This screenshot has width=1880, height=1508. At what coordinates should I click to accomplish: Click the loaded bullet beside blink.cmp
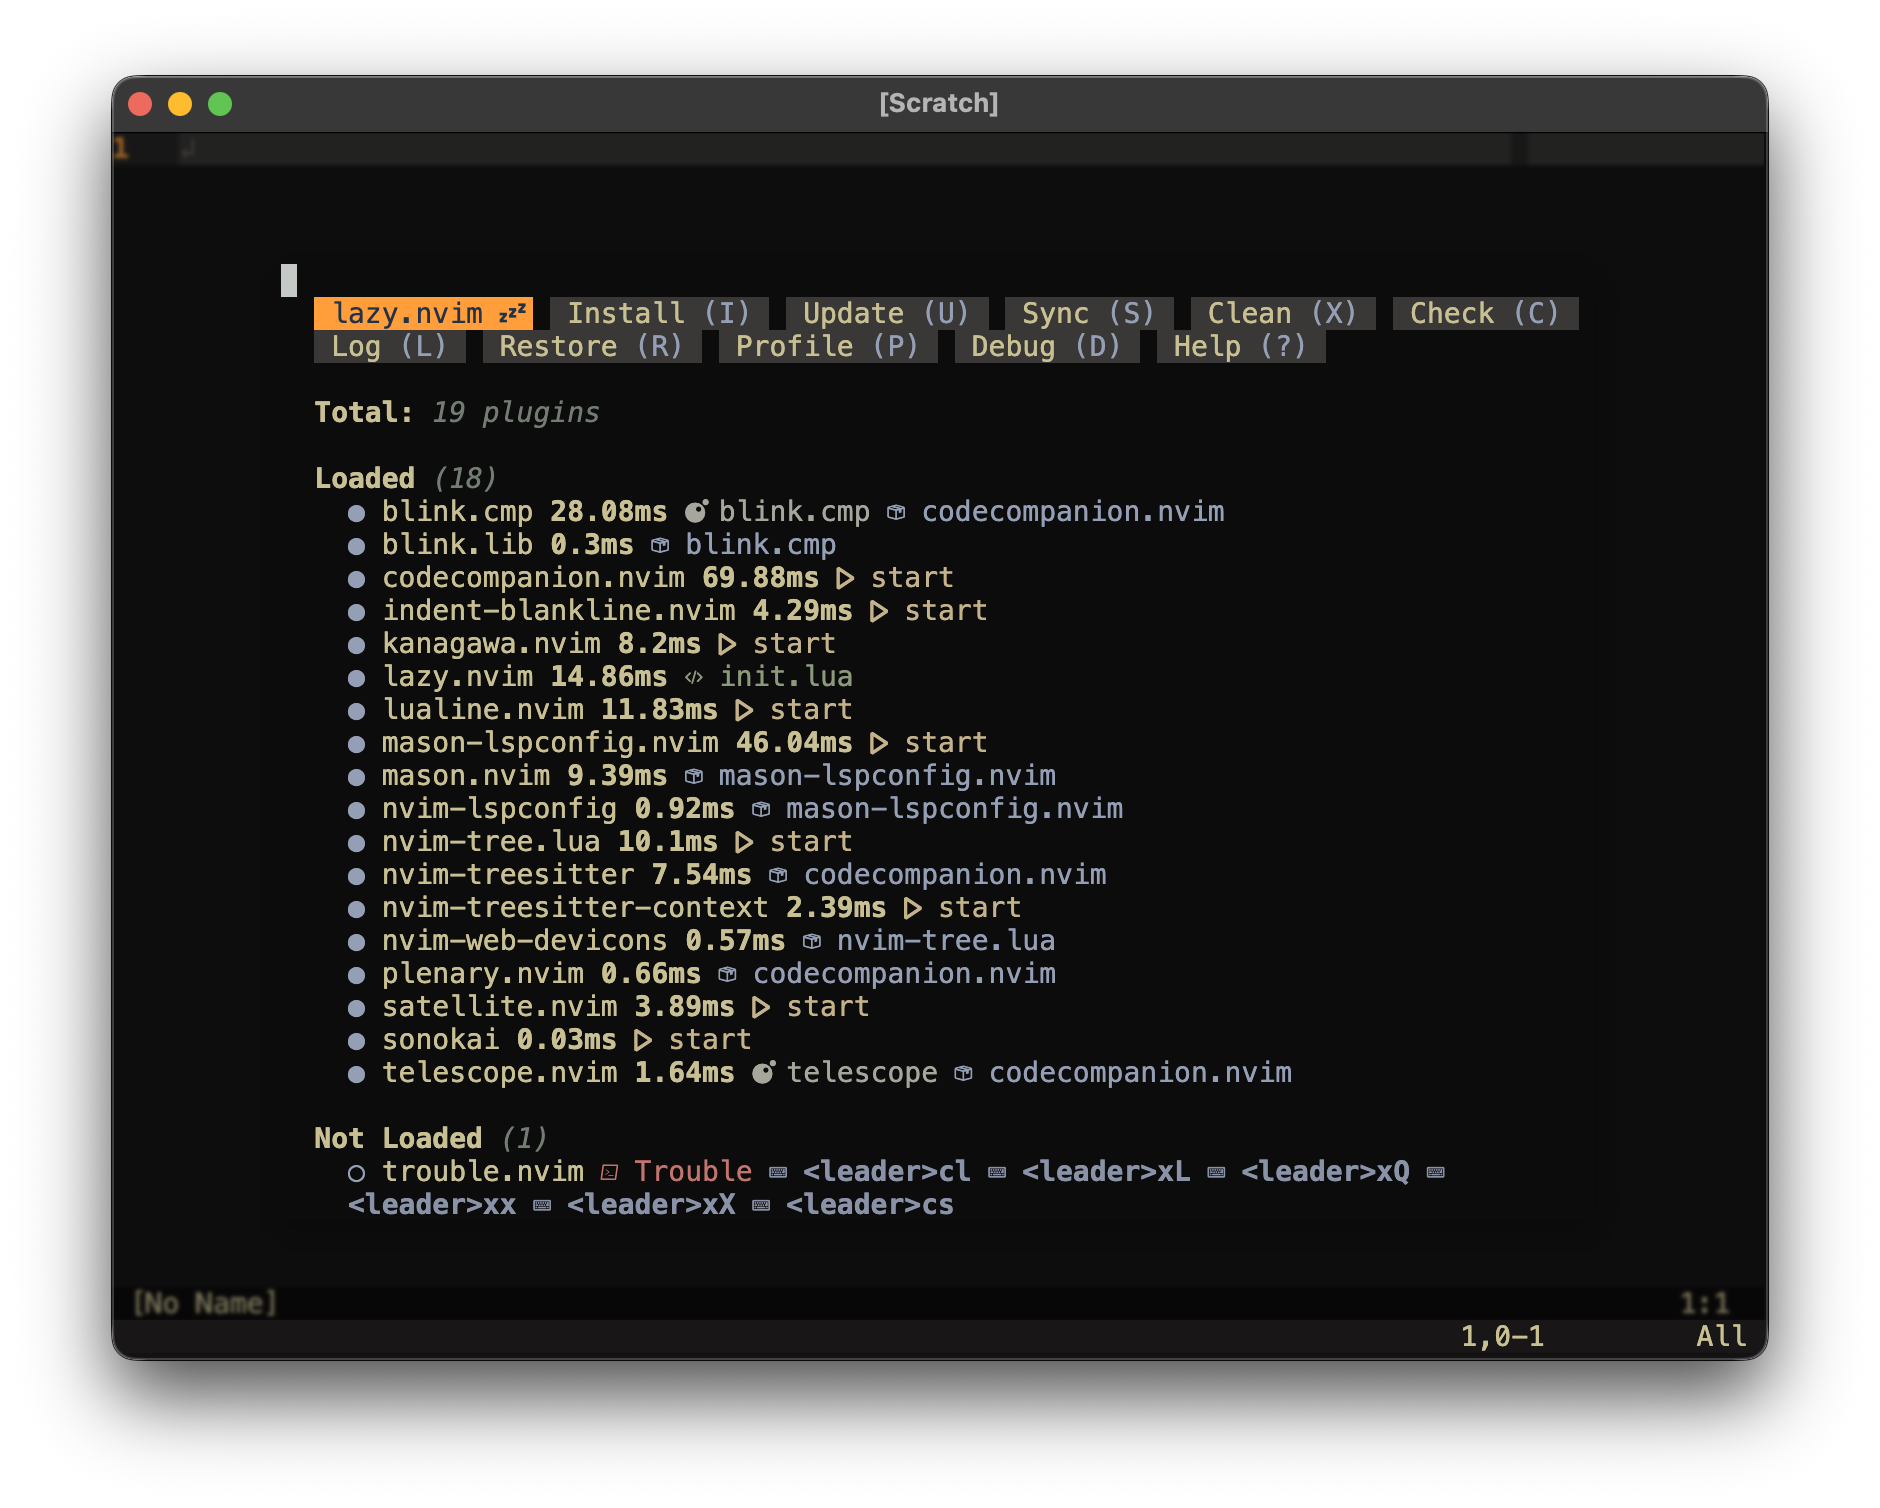tap(356, 513)
